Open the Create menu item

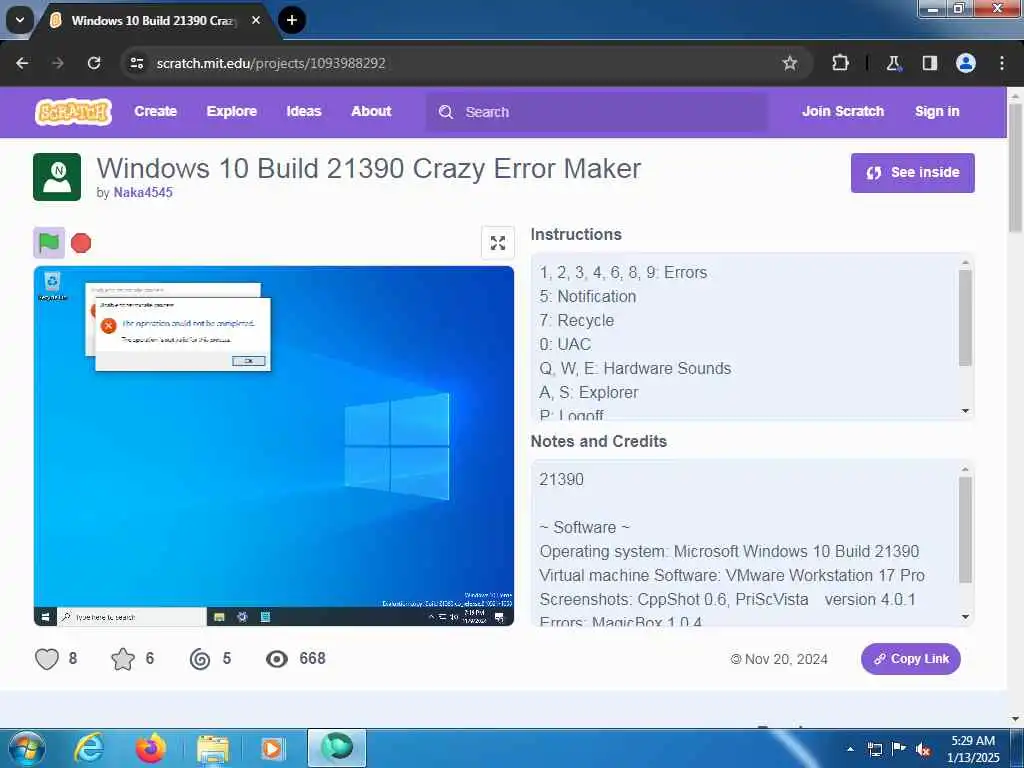[x=155, y=112]
